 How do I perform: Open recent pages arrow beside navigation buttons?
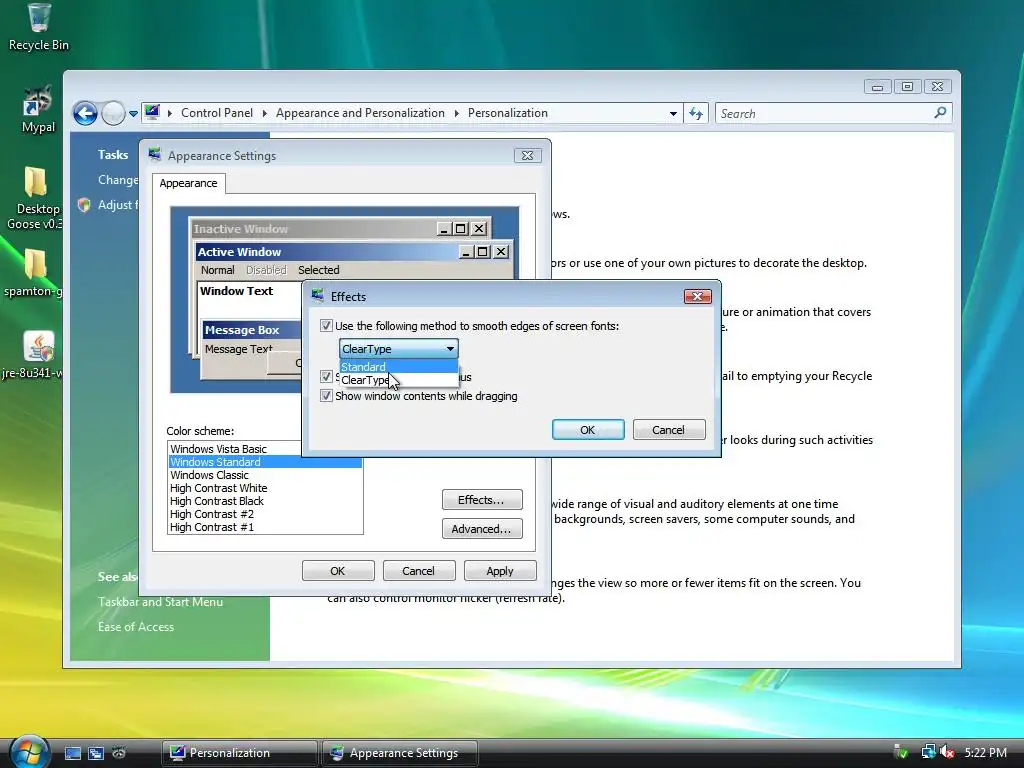133,114
